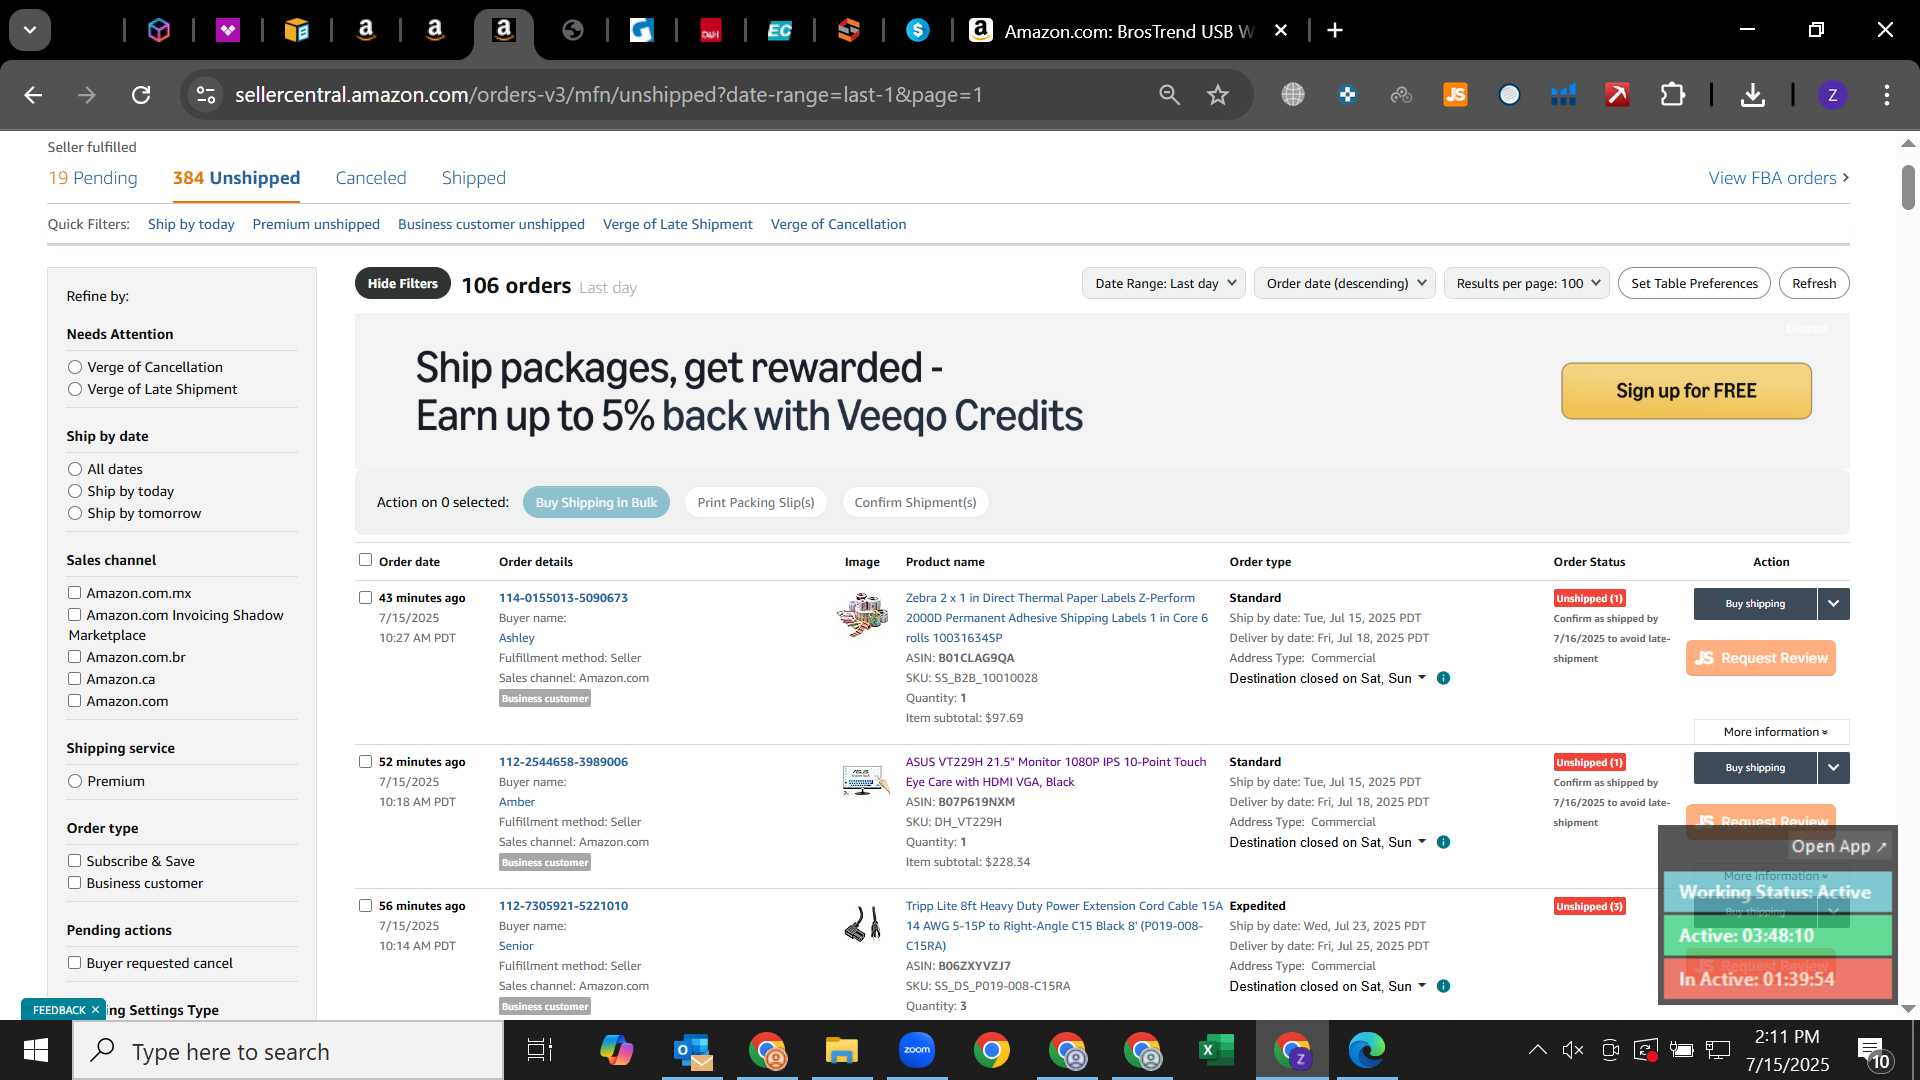Click Zebra thermal labels product thumbnail
Image resolution: width=1920 pixels, height=1080 pixels.
pos(862,614)
